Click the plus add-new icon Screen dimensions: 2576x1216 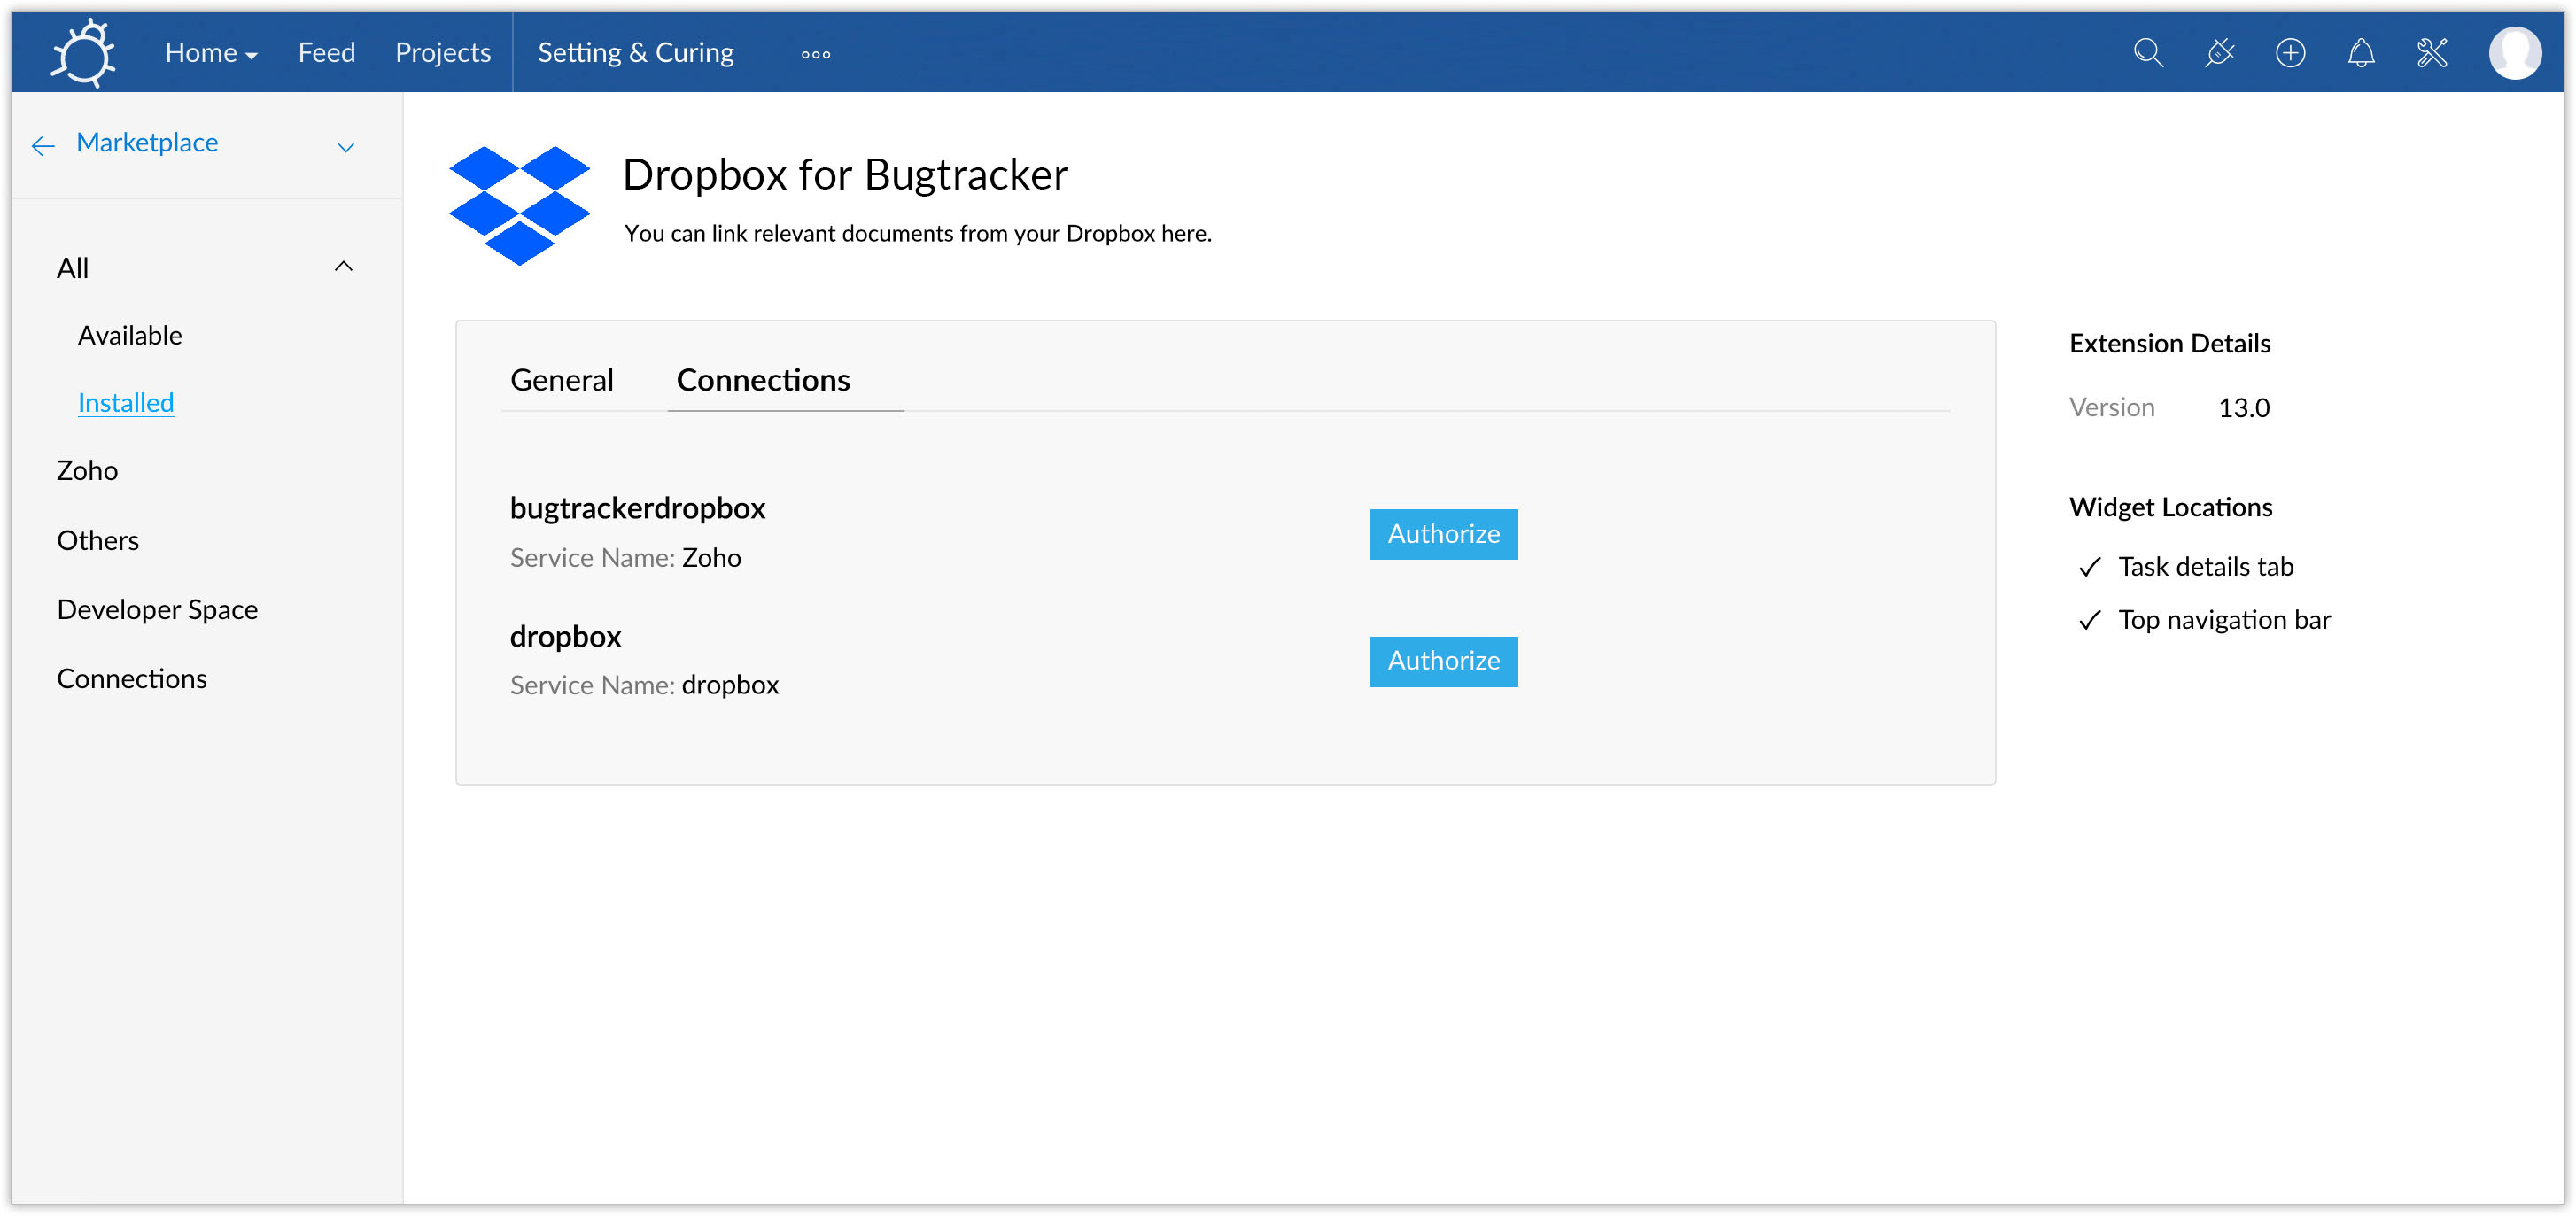click(2290, 53)
